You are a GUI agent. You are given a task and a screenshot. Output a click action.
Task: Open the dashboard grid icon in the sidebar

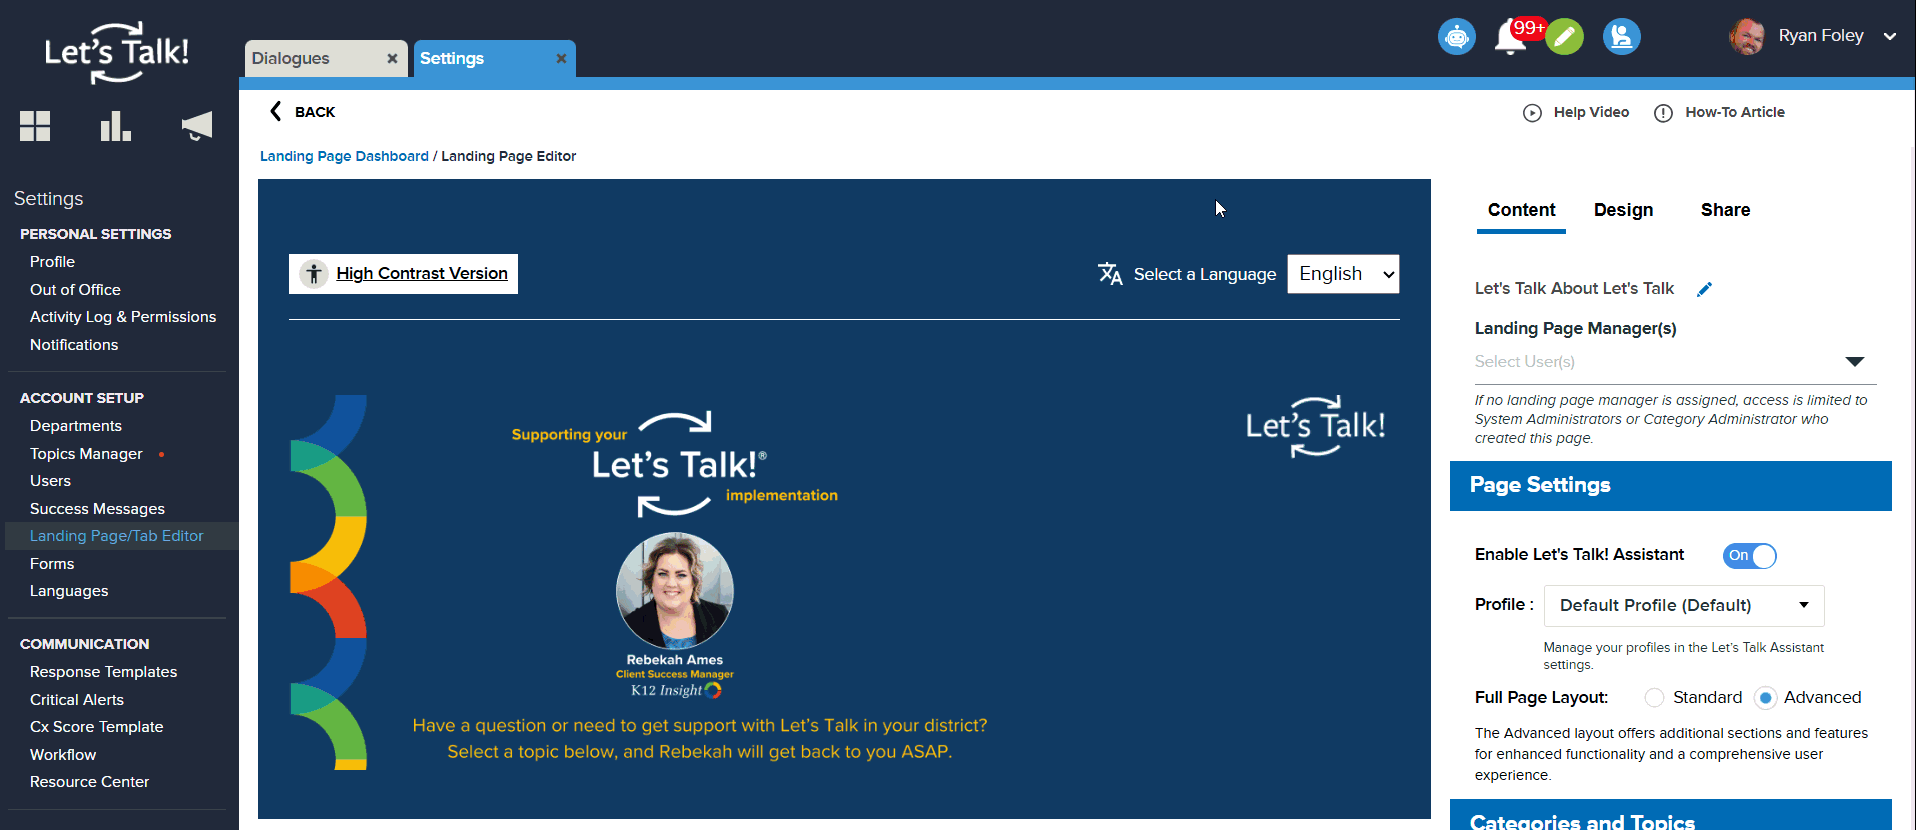point(35,126)
